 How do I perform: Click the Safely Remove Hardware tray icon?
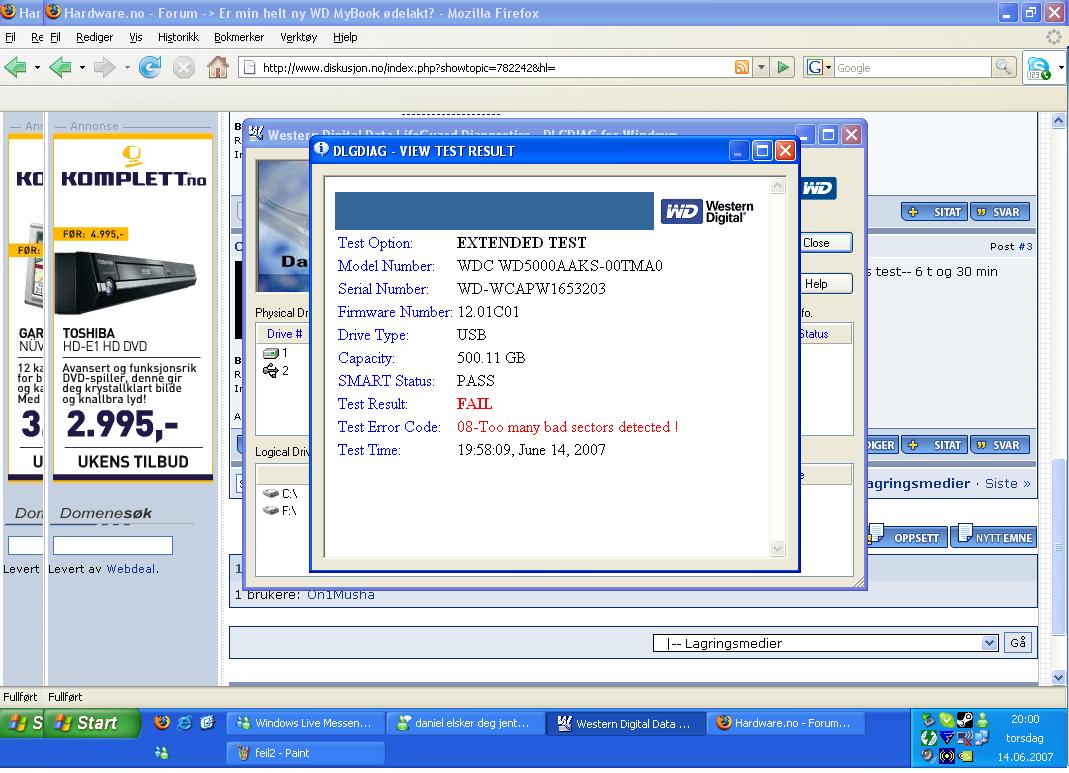click(x=928, y=720)
